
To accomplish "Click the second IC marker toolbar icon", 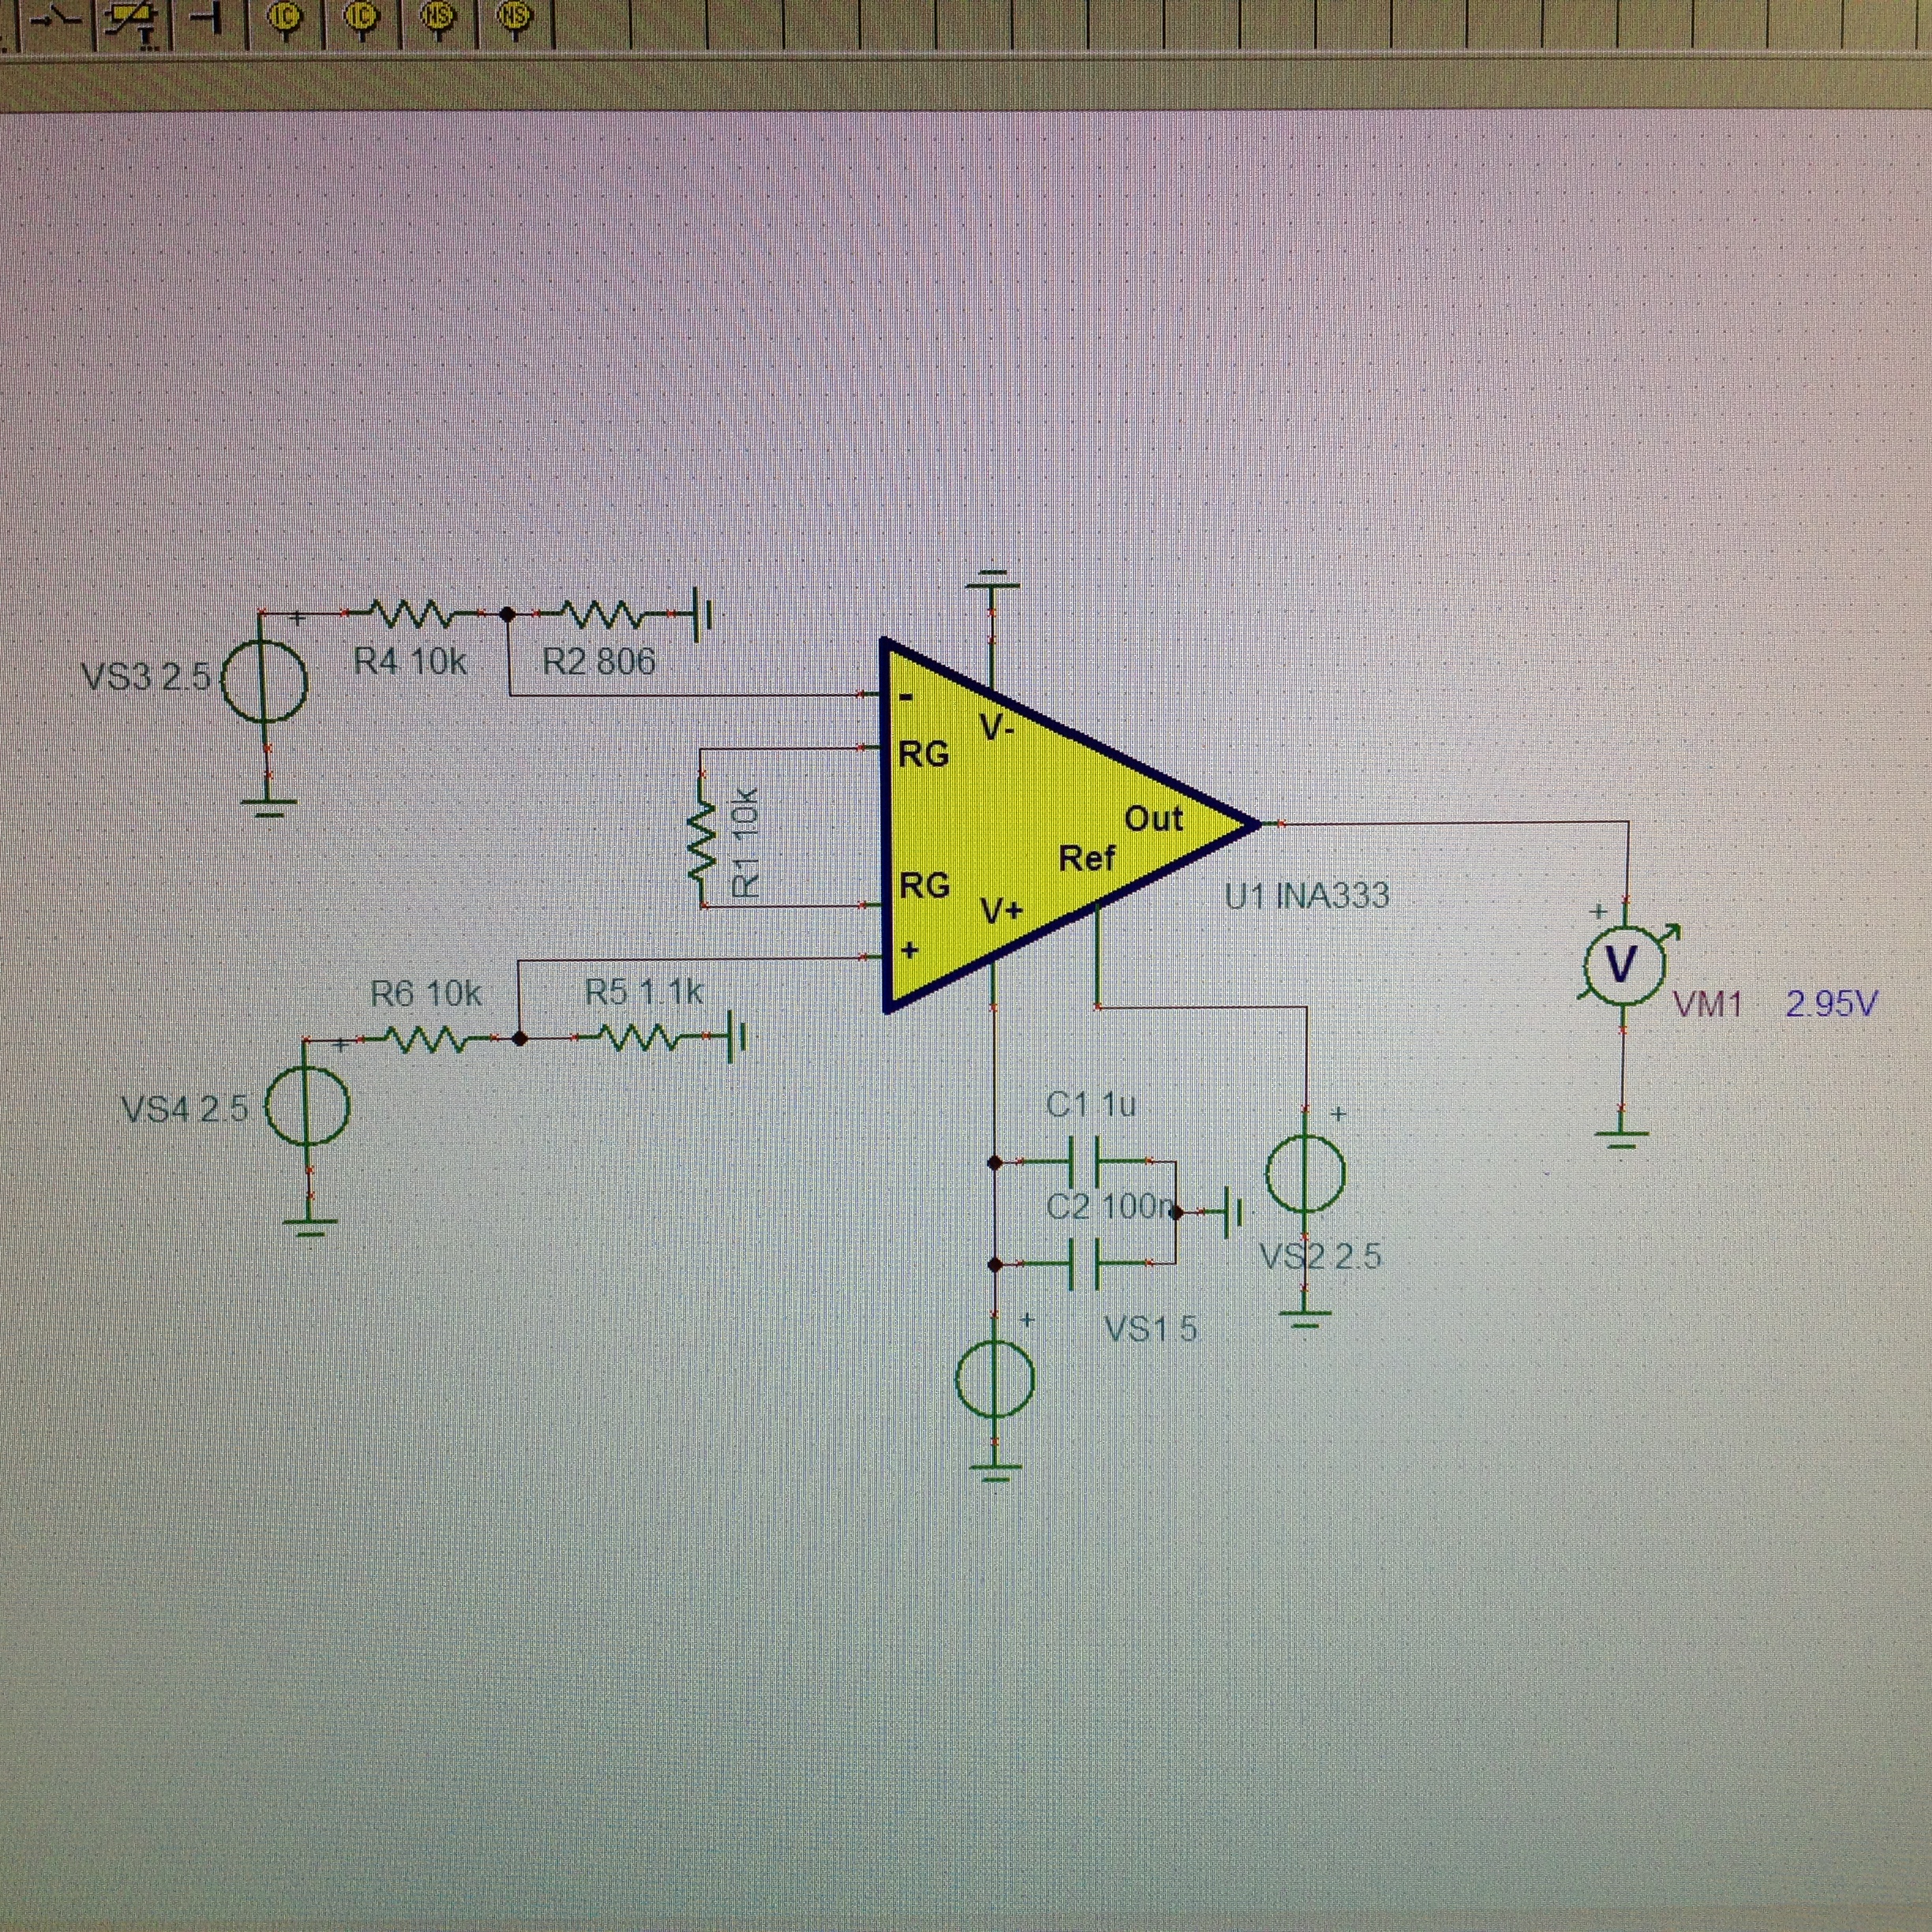I will tap(361, 19).
